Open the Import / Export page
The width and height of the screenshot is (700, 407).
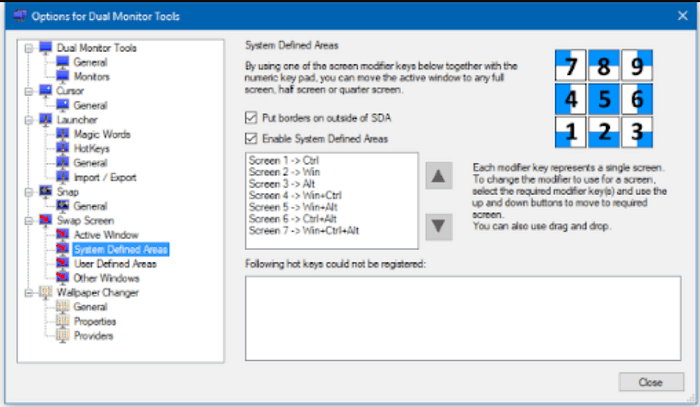(105, 177)
